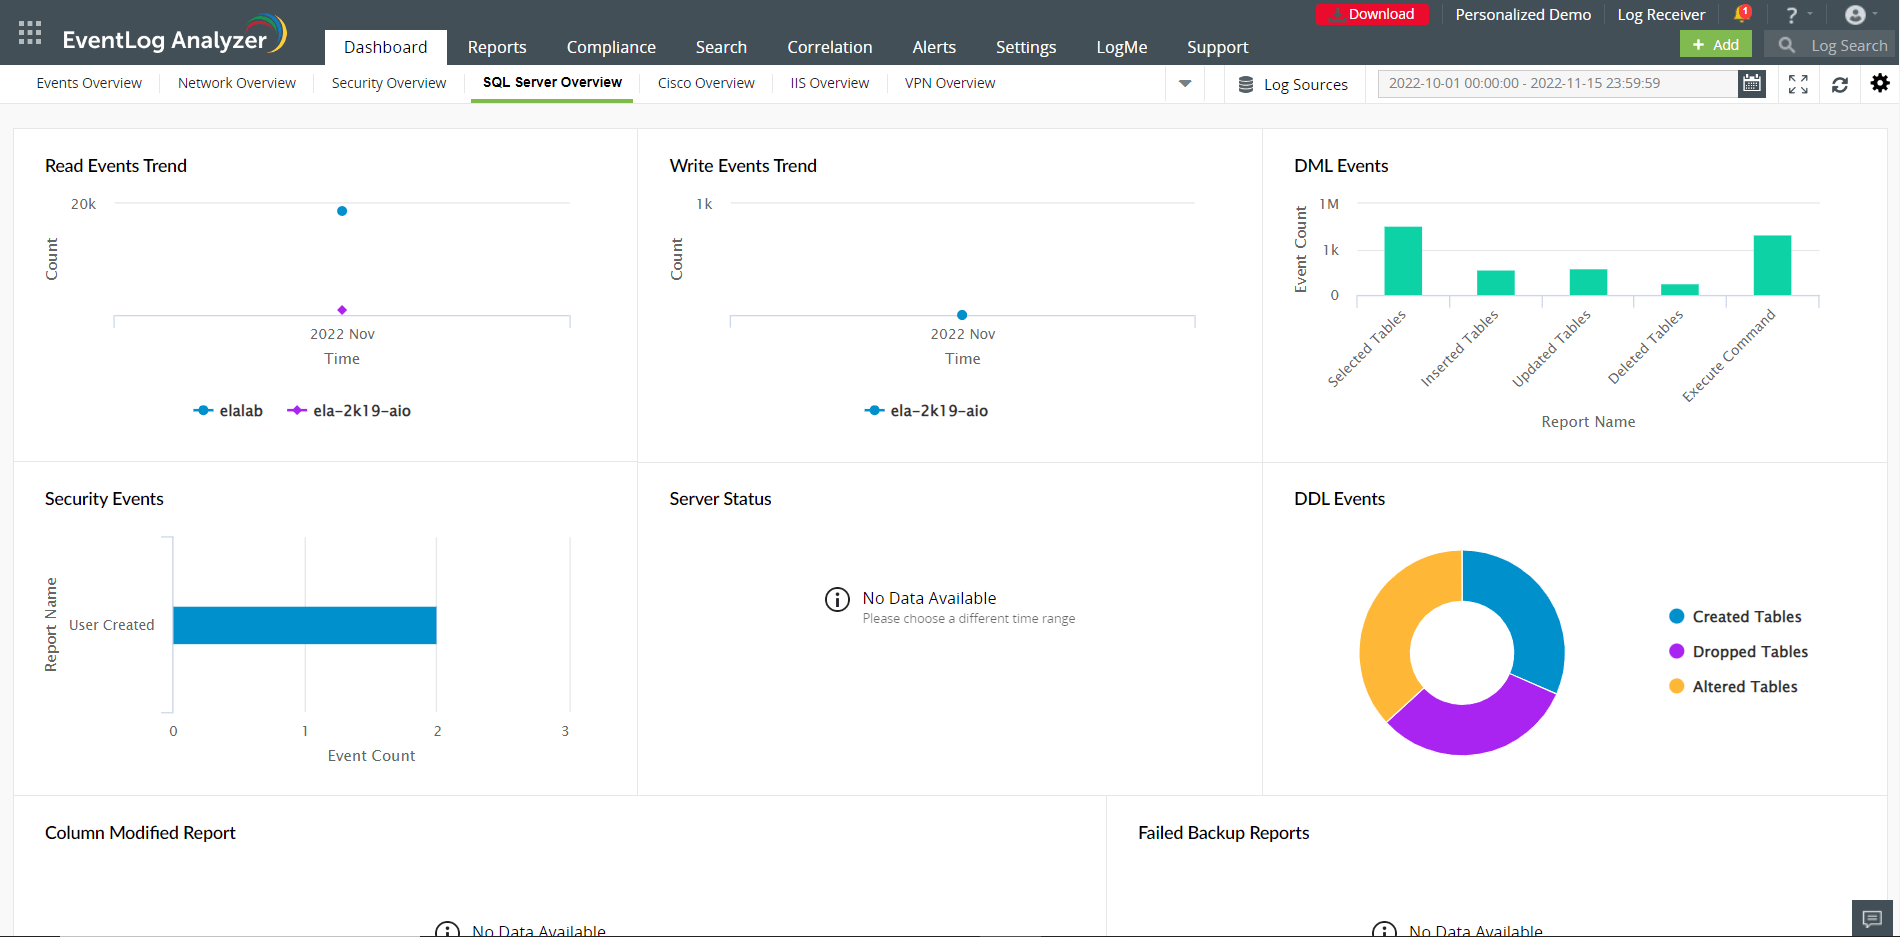Click the Execute Command bar in DML Events
Viewport: 1900px width, 937px height.
pos(1772,265)
